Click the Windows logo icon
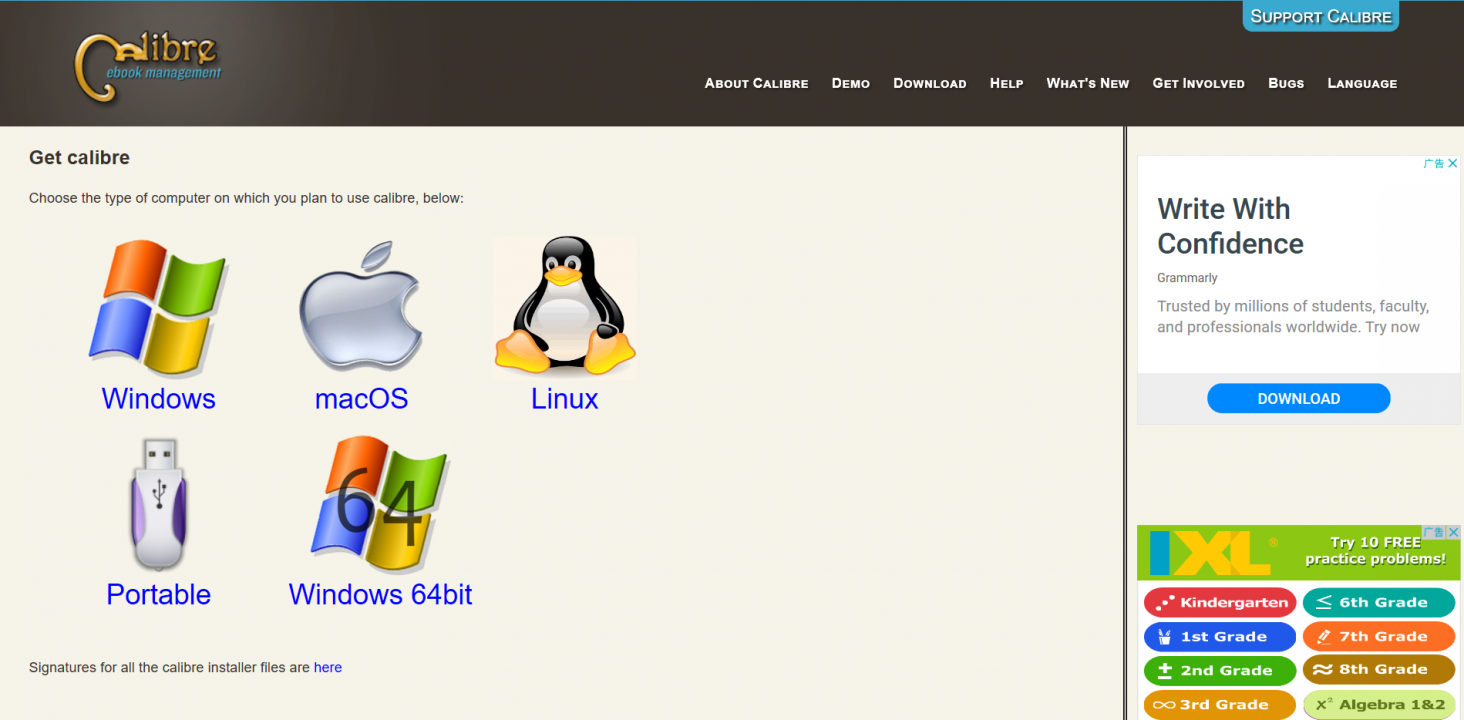 (158, 307)
